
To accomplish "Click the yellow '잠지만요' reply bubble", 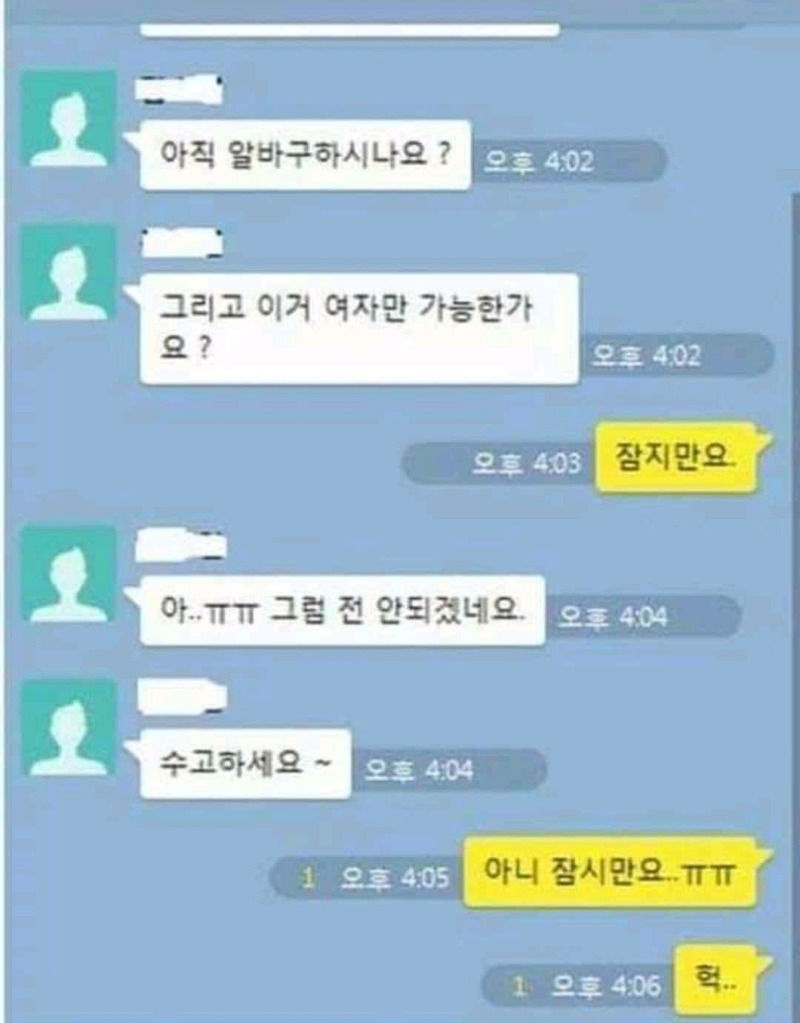I will click(676, 458).
